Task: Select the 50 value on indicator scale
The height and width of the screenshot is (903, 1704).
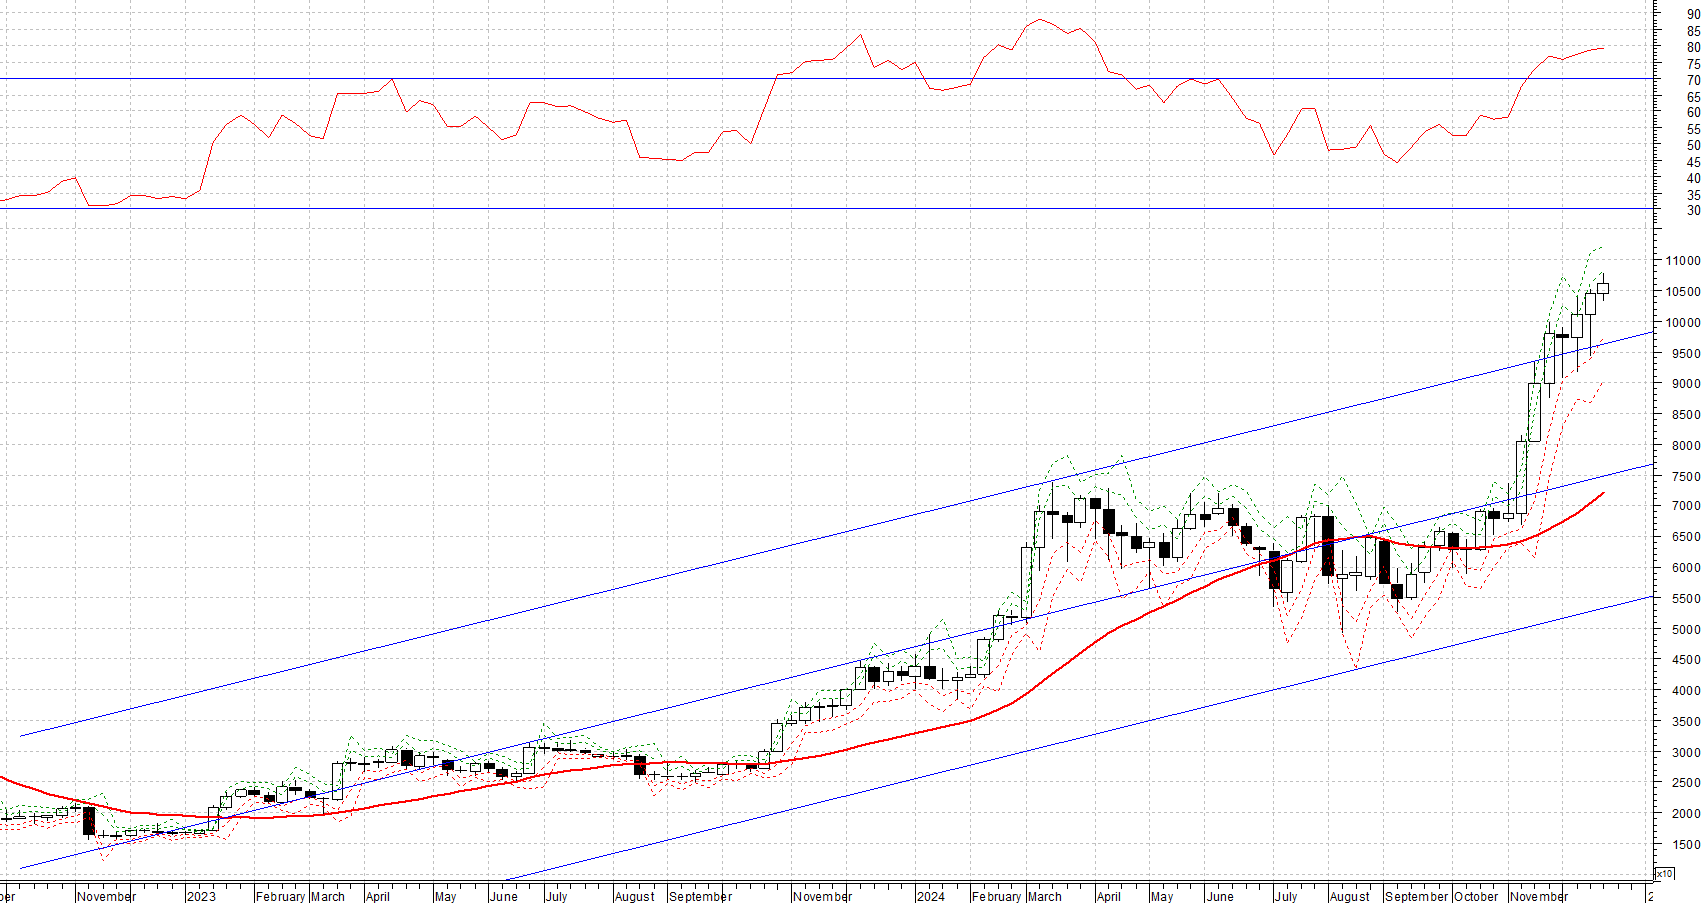Action: [1693, 146]
